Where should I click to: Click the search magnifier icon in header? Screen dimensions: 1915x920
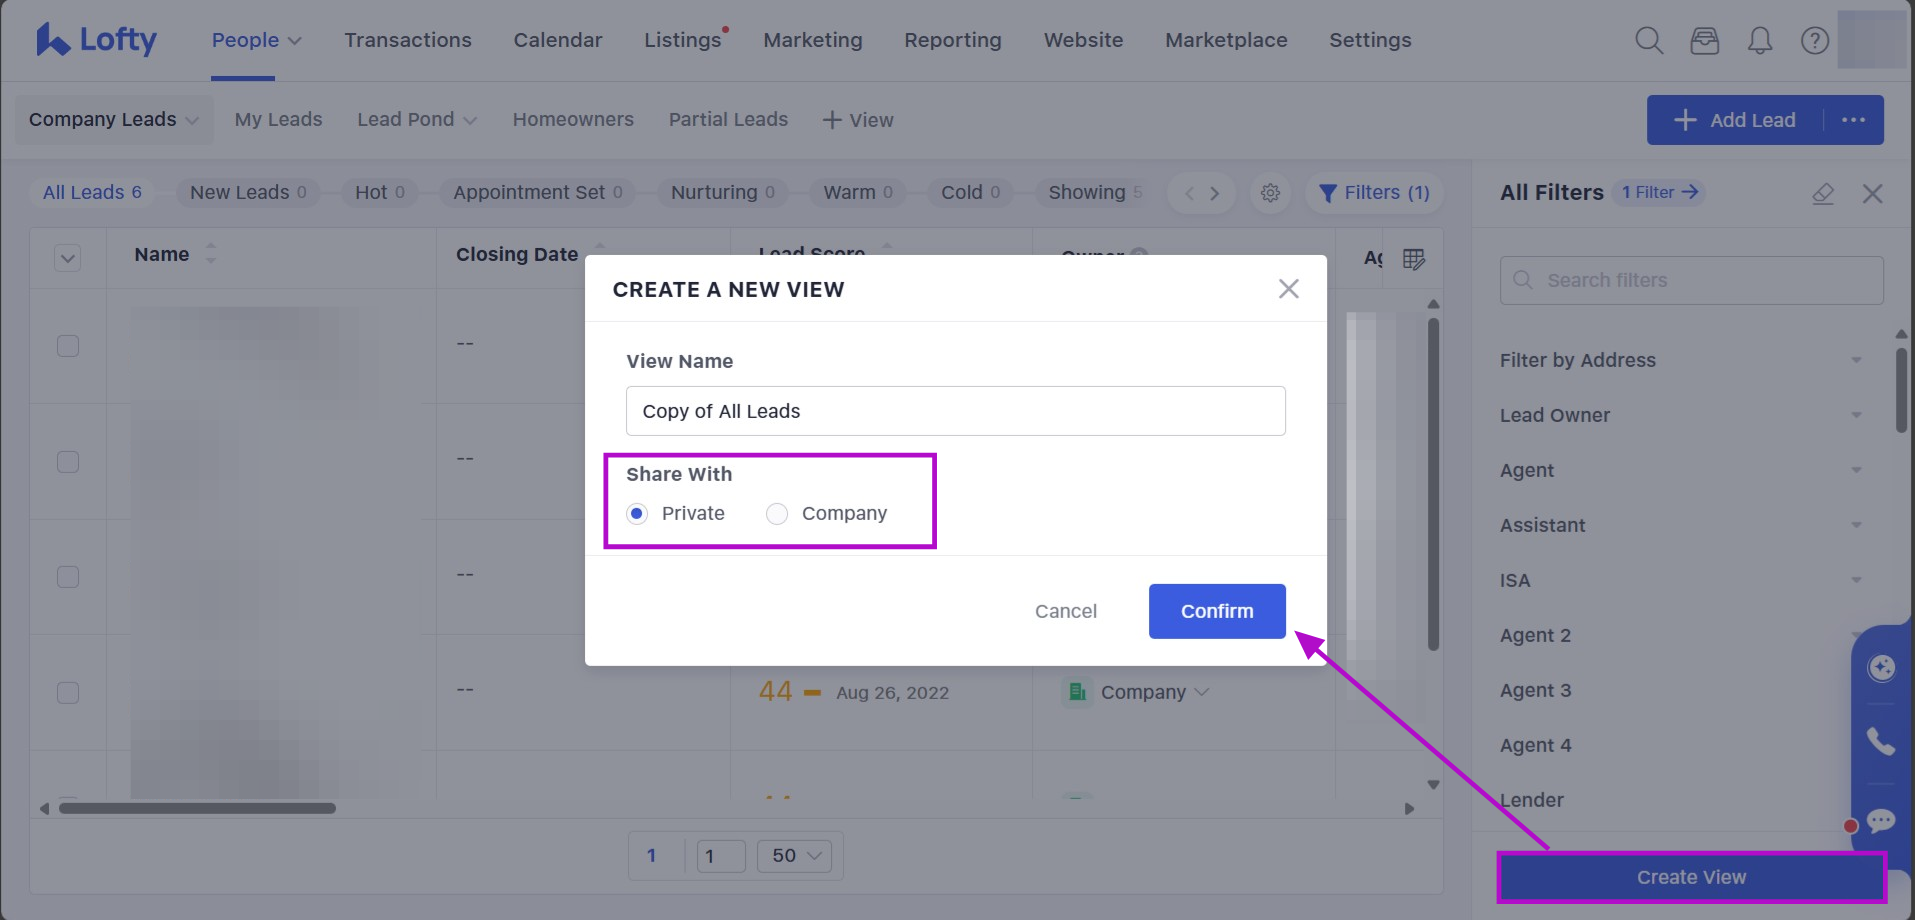pos(1648,41)
